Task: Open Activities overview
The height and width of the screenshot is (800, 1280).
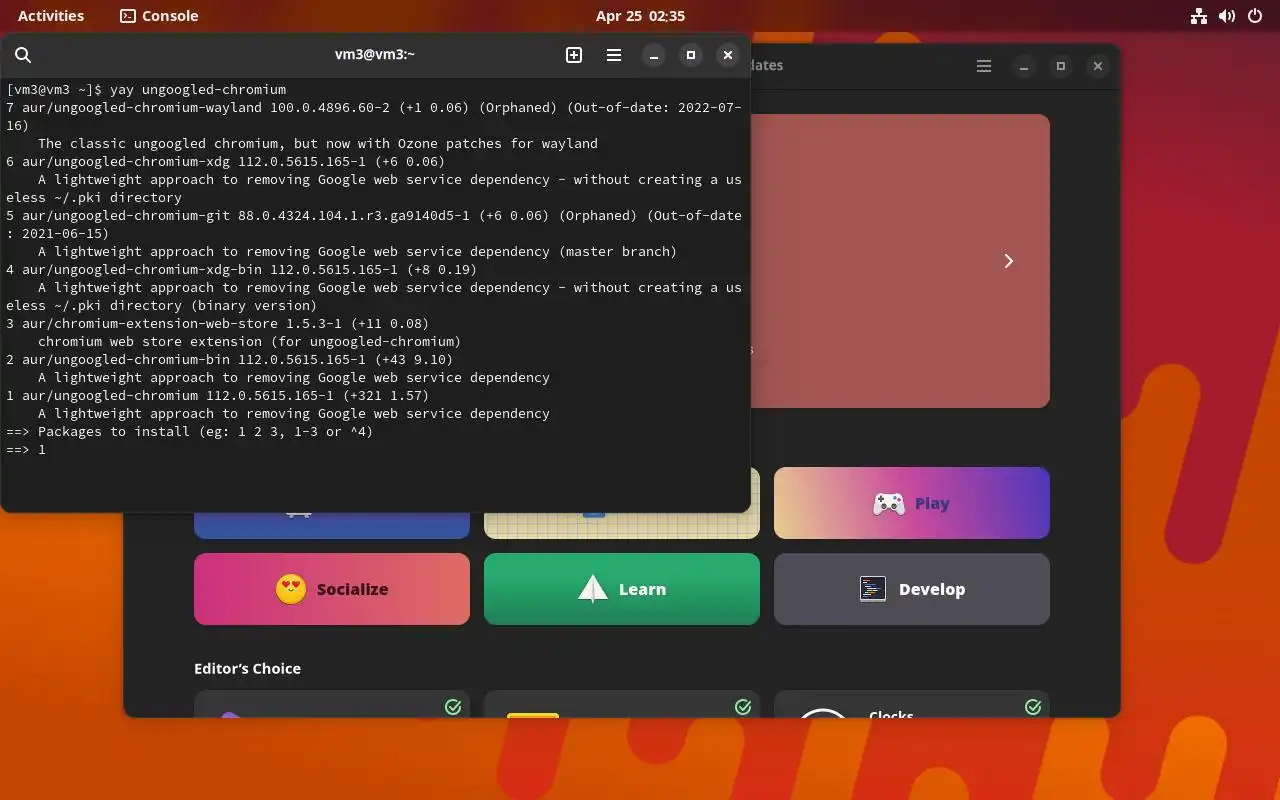Action: click(x=51, y=16)
